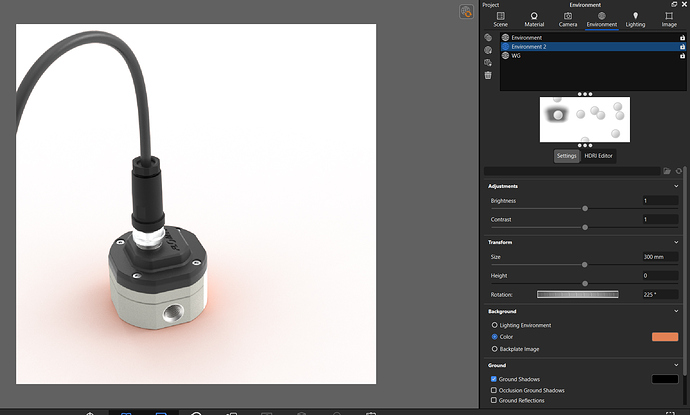Click the third environment list icon above trash
This screenshot has height=415, width=690.
pos(488,62)
